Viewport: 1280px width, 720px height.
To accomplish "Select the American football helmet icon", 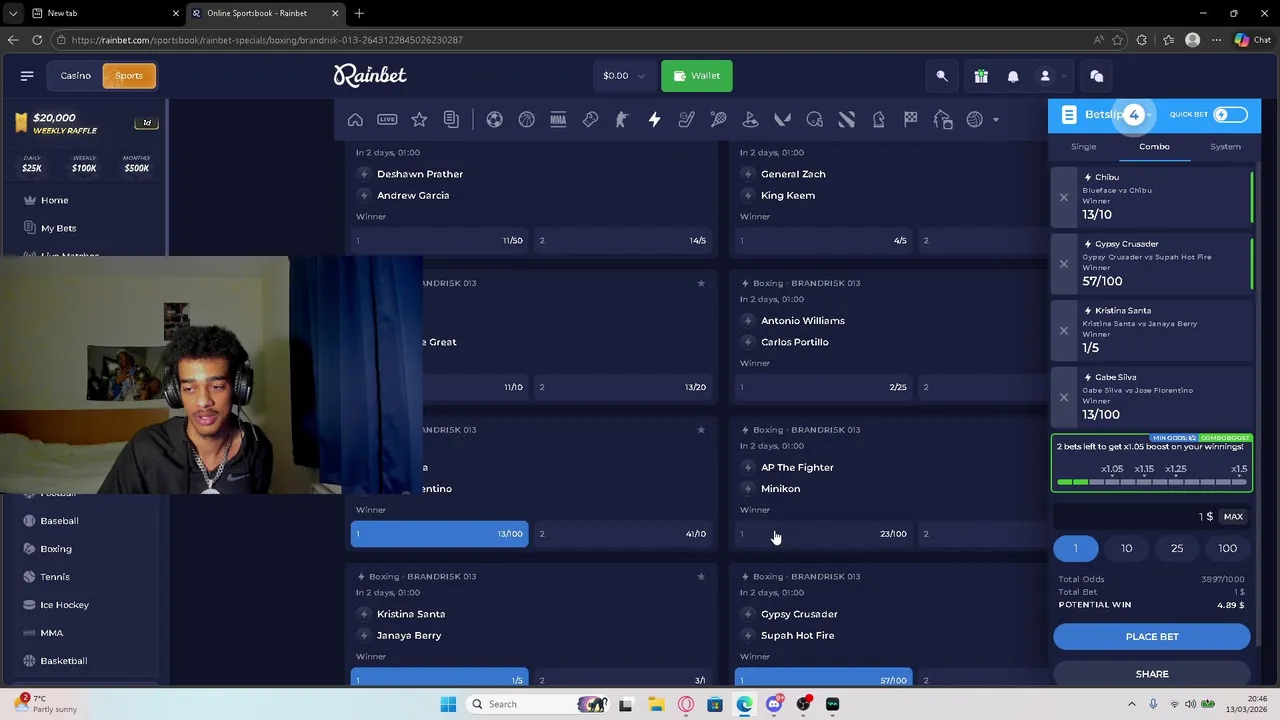I will tap(814, 120).
